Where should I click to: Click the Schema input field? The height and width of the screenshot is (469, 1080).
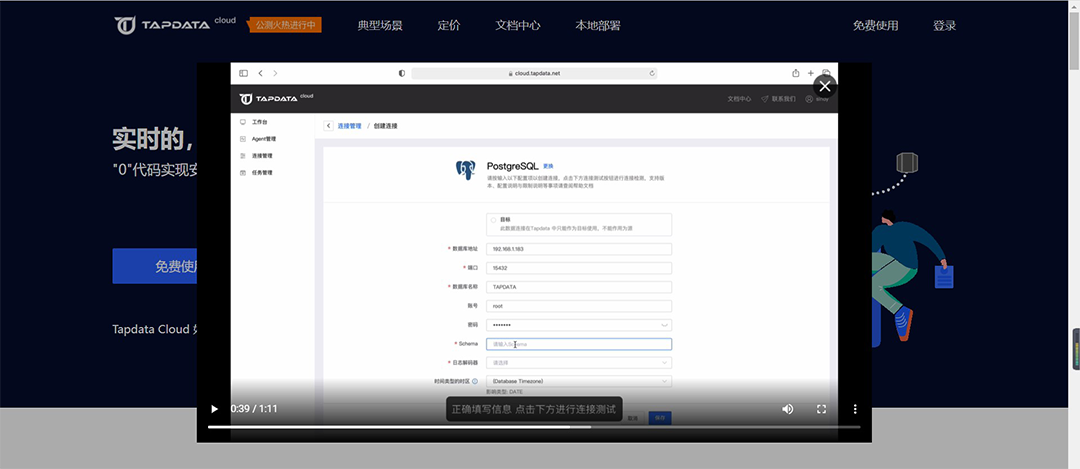579,344
